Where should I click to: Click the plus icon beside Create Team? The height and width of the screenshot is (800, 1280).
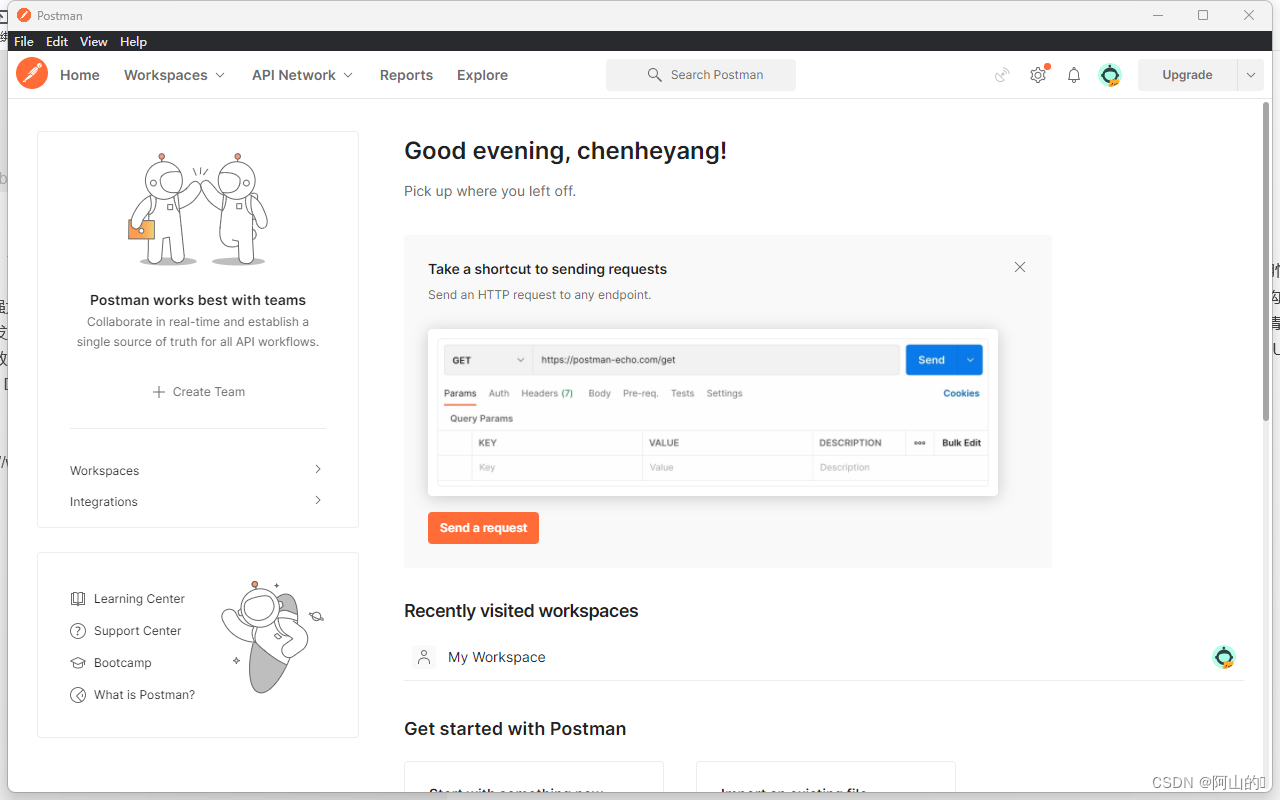(158, 392)
